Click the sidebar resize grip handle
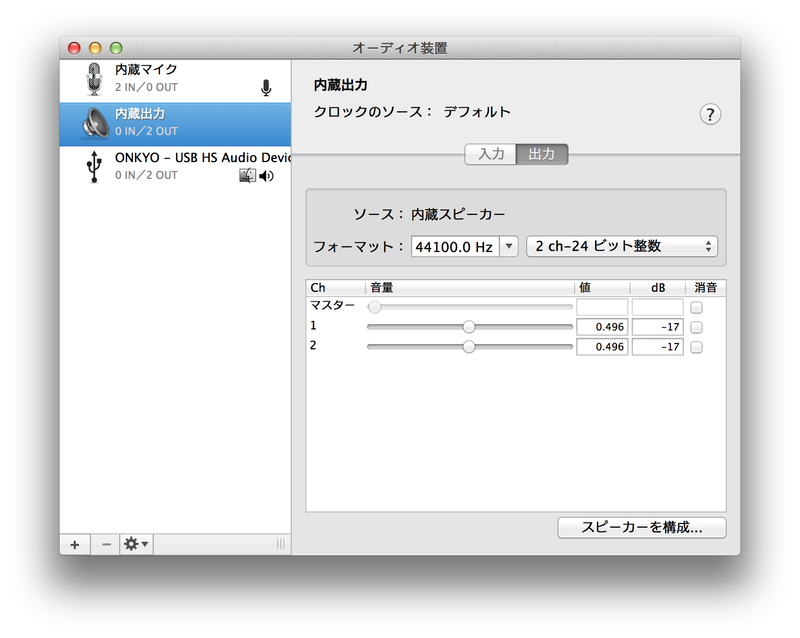Viewport: 800px width, 638px height. point(281,544)
